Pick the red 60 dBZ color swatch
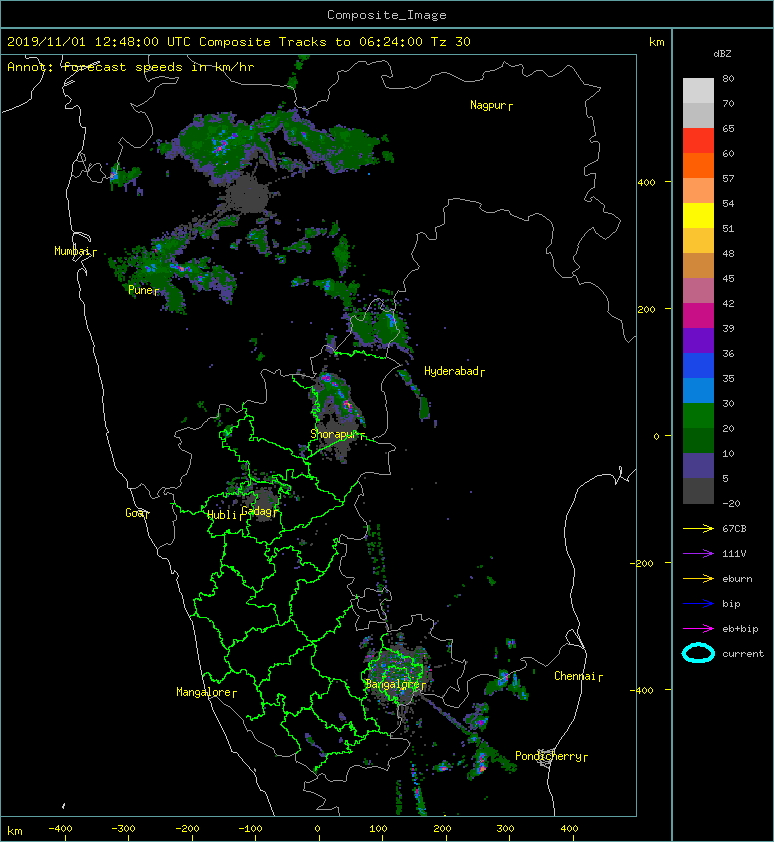Screen dimensions: 774x842 [x=698, y=141]
